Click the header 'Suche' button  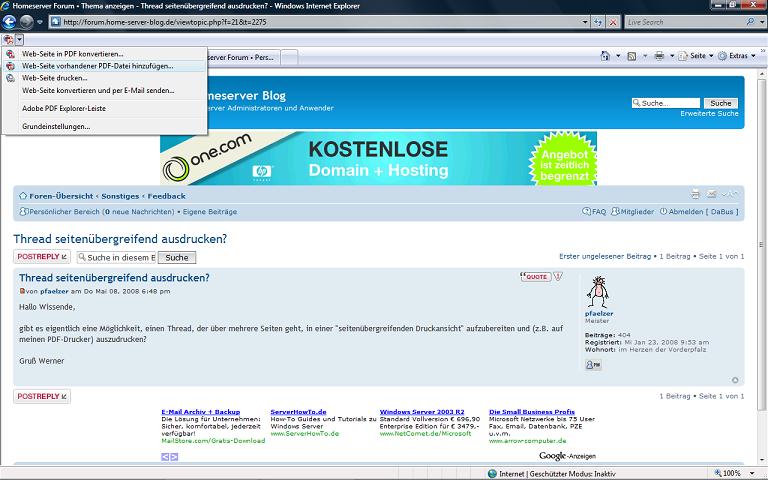(x=720, y=103)
